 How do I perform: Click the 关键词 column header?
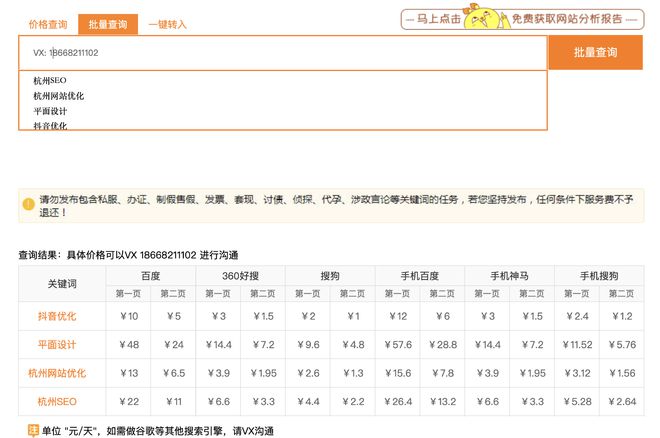62,284
